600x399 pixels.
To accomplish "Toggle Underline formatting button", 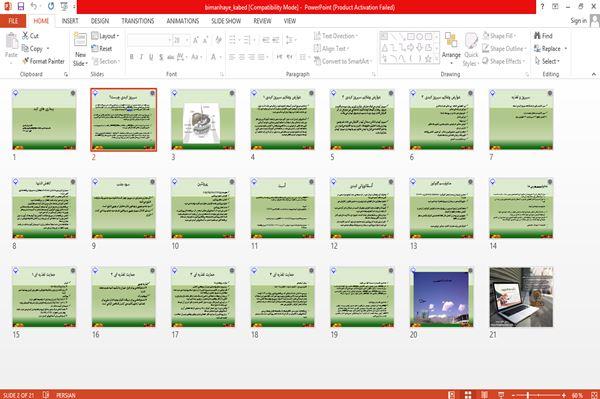I will pyautogui.click(x=151, y=57).
